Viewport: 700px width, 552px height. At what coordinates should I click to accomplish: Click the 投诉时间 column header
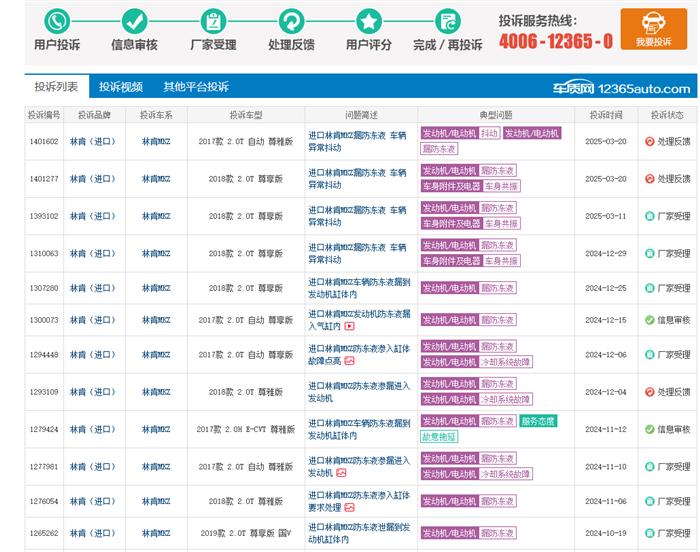pyautogui.click(x=606, y=115)
